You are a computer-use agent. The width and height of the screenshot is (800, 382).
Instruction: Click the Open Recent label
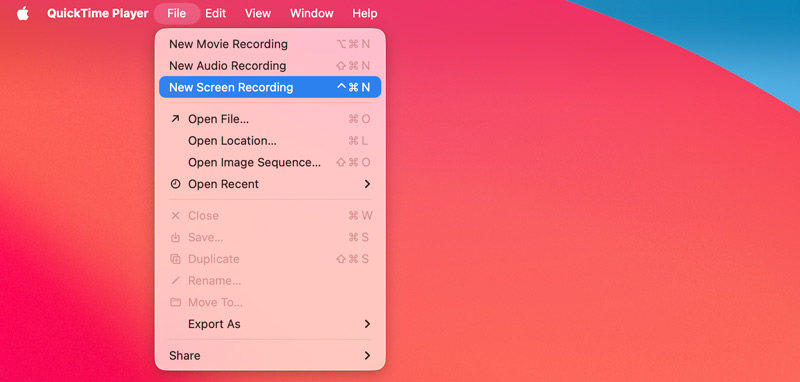click(223, 184)
